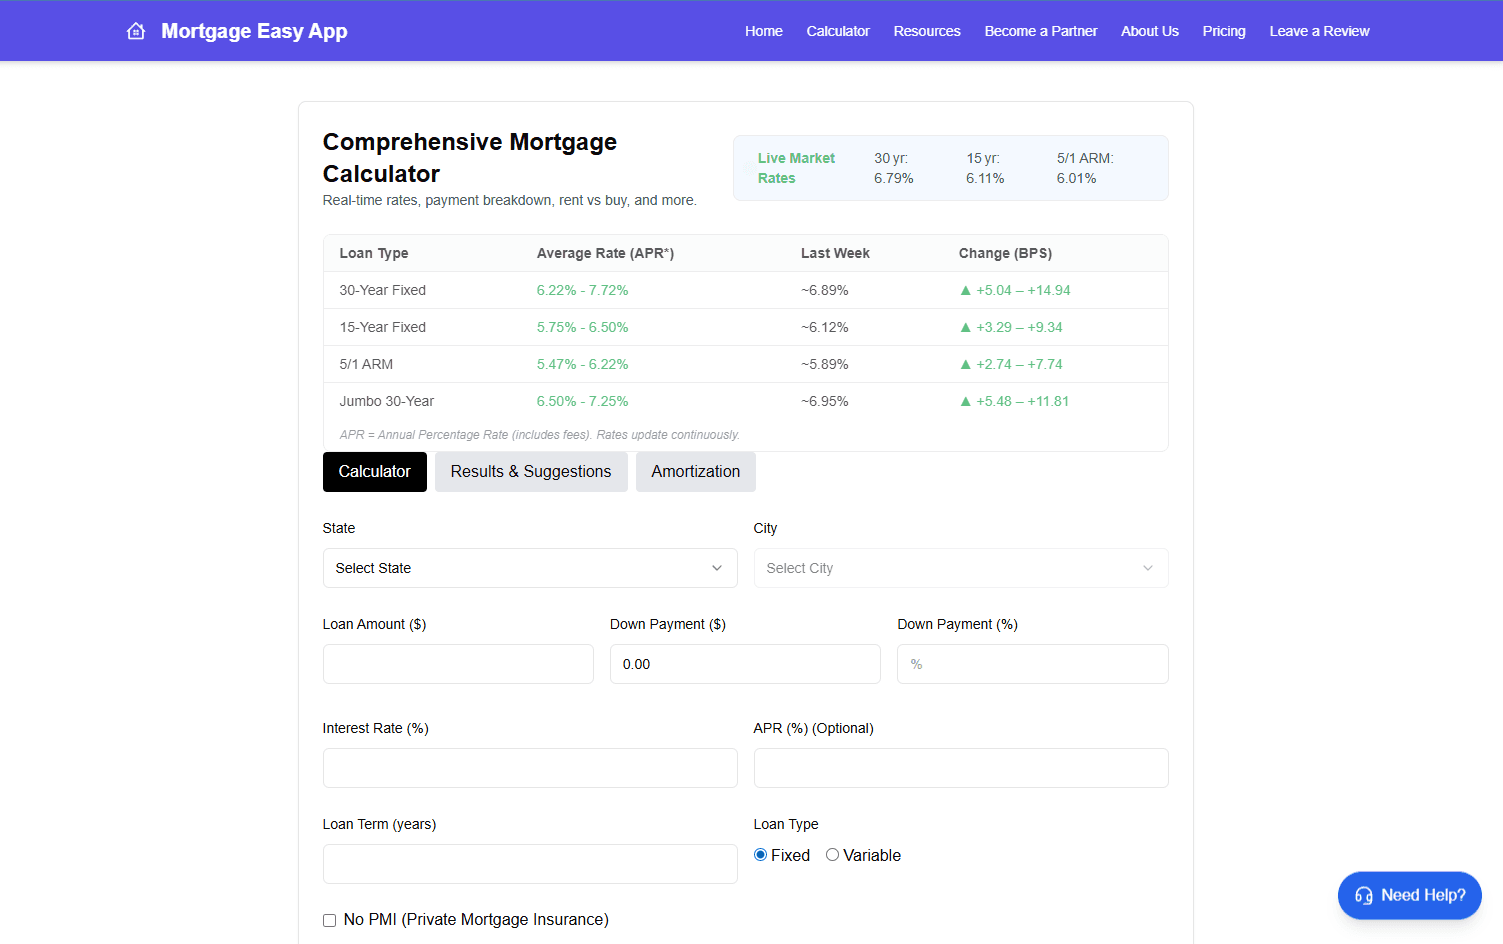The image size is (1503, 944).
Task: Click rate value 5.75% - 6.50%
Action: [x=583, y=327]
